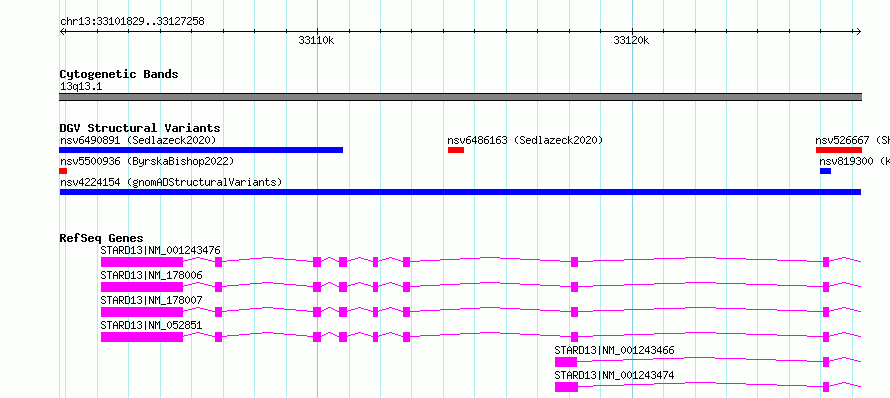This screenshot has width=890, height=398.
Task: Open the STARD13|NM_052851 transcript label
Action: pyautogui.click(x=152, y=325)
